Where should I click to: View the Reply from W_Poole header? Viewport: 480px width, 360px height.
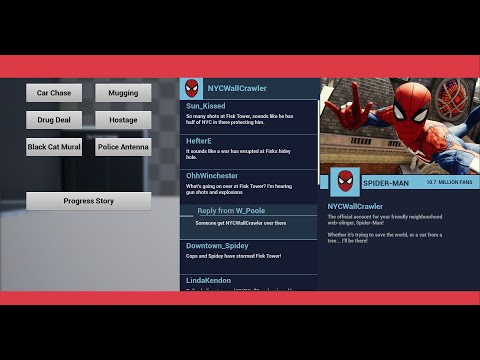(231, 211)
